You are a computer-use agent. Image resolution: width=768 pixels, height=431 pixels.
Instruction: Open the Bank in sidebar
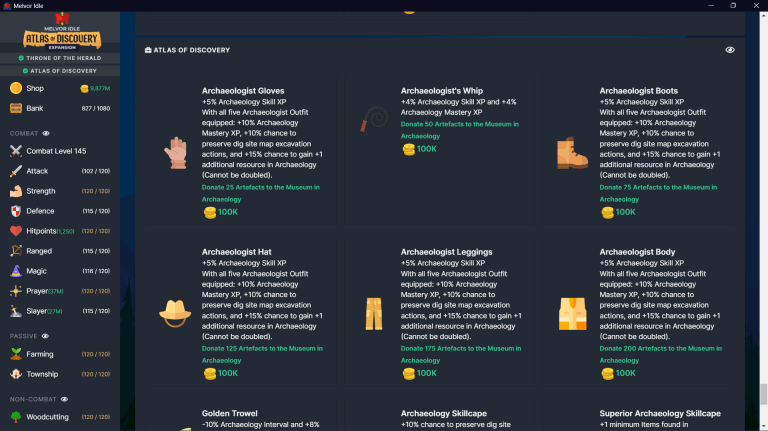[35, 108]
